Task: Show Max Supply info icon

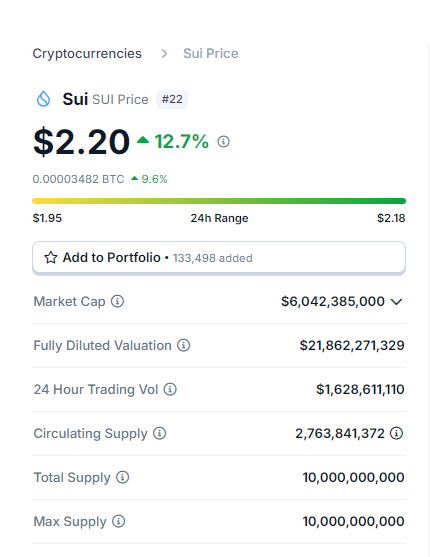Action: click(x=118, y=521)
